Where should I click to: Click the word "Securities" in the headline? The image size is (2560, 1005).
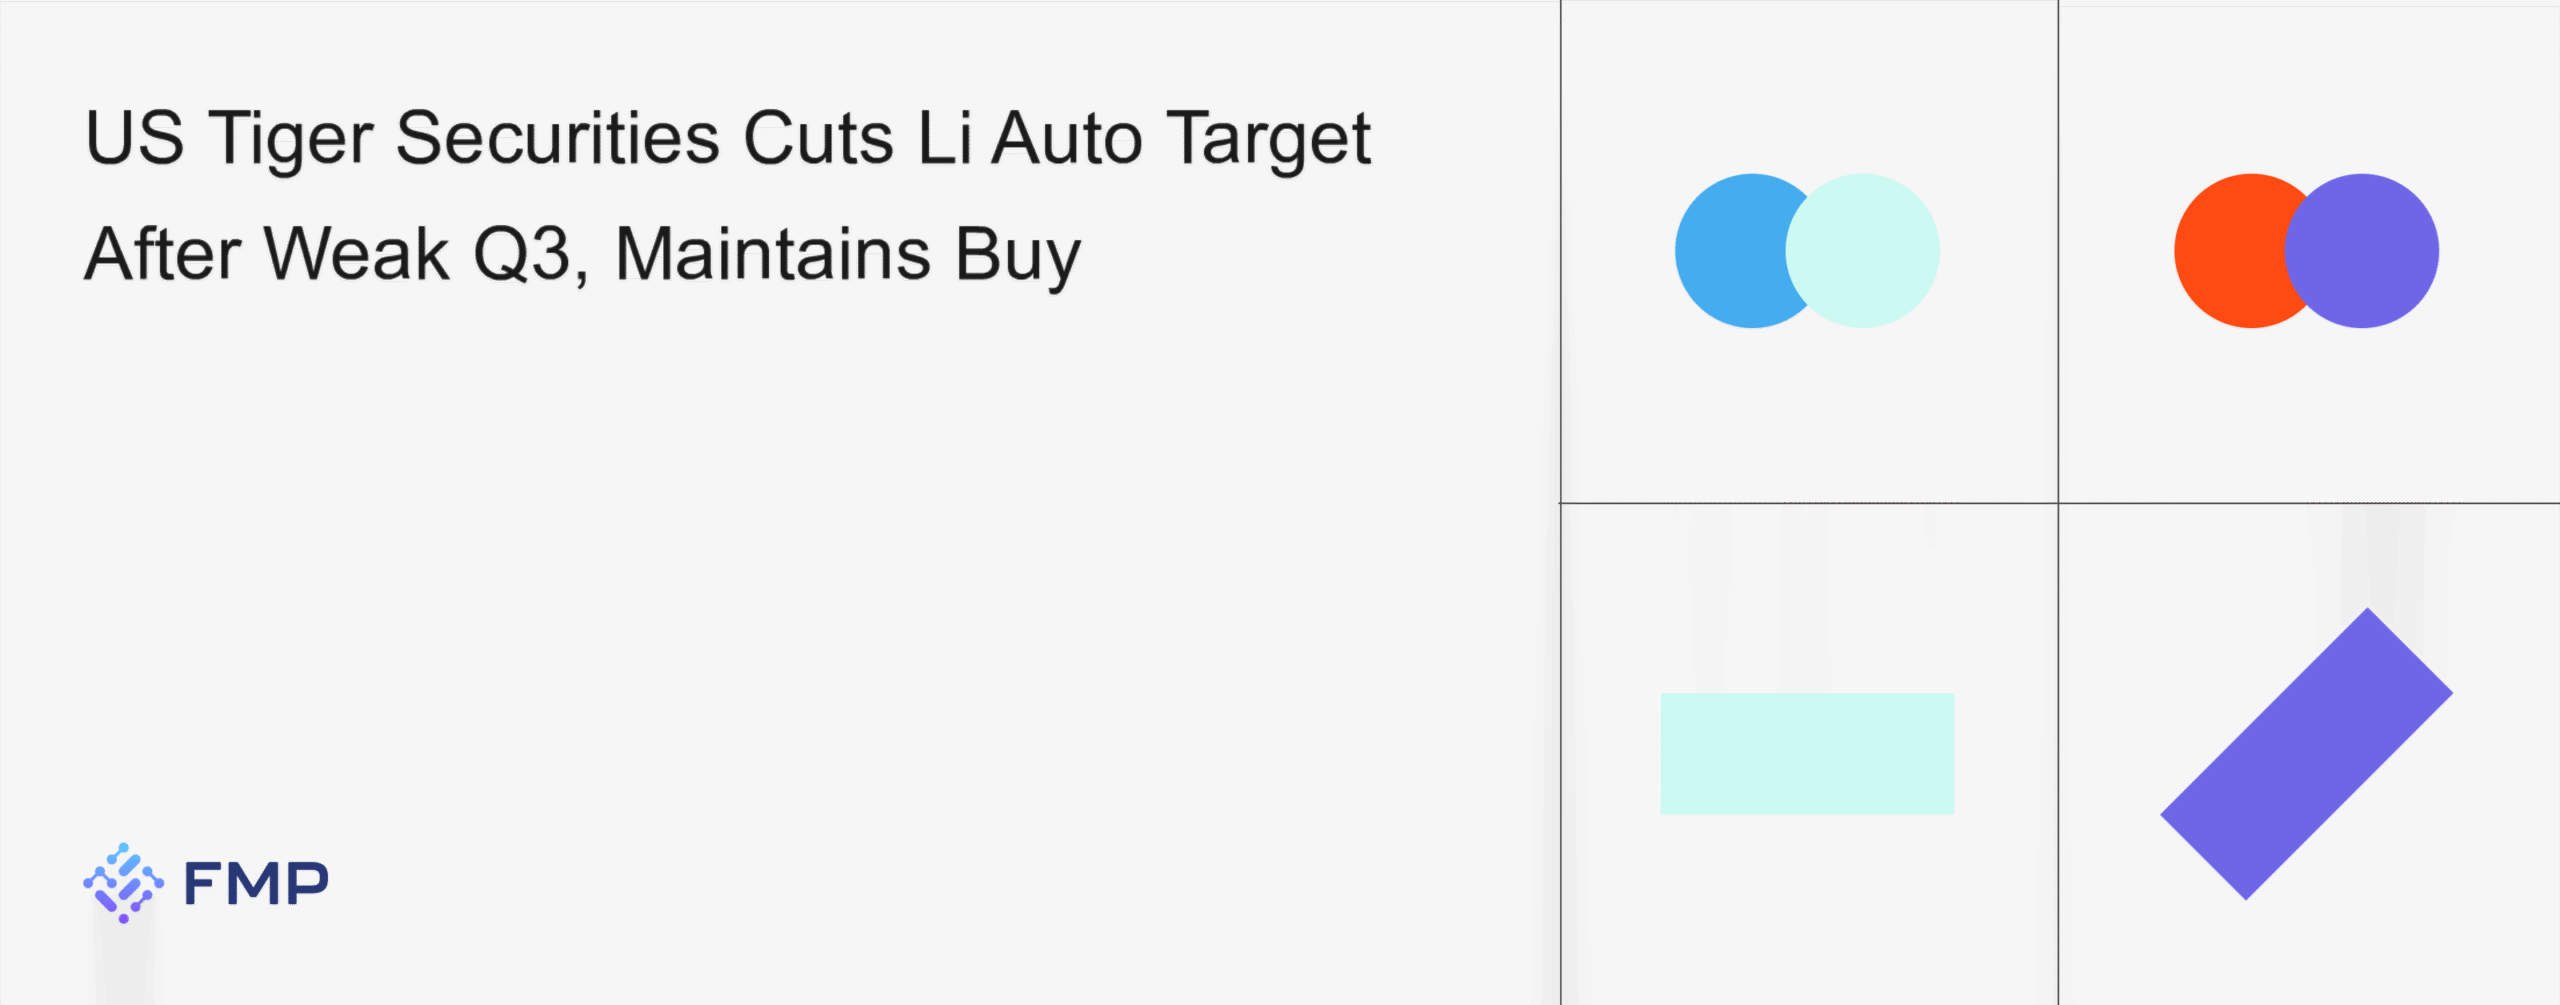point(557,138)
